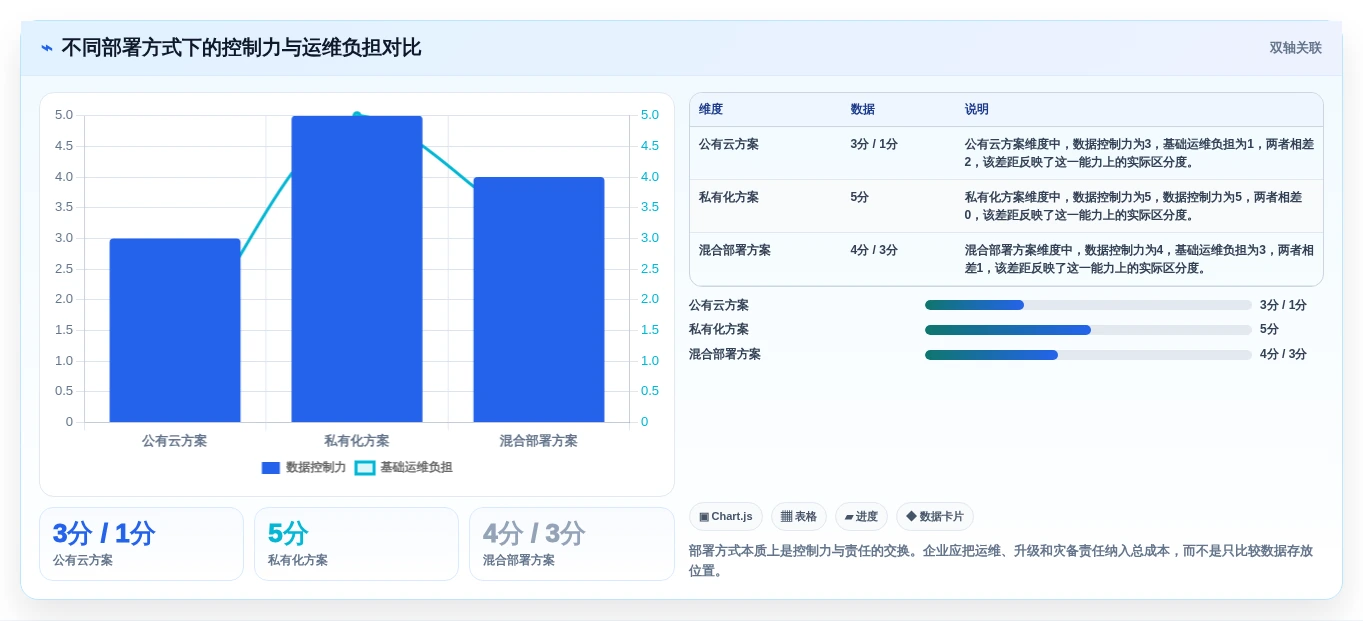Click the 双轴关联 label in header
Screen dimensions: 1363x621
point(1295,48)
